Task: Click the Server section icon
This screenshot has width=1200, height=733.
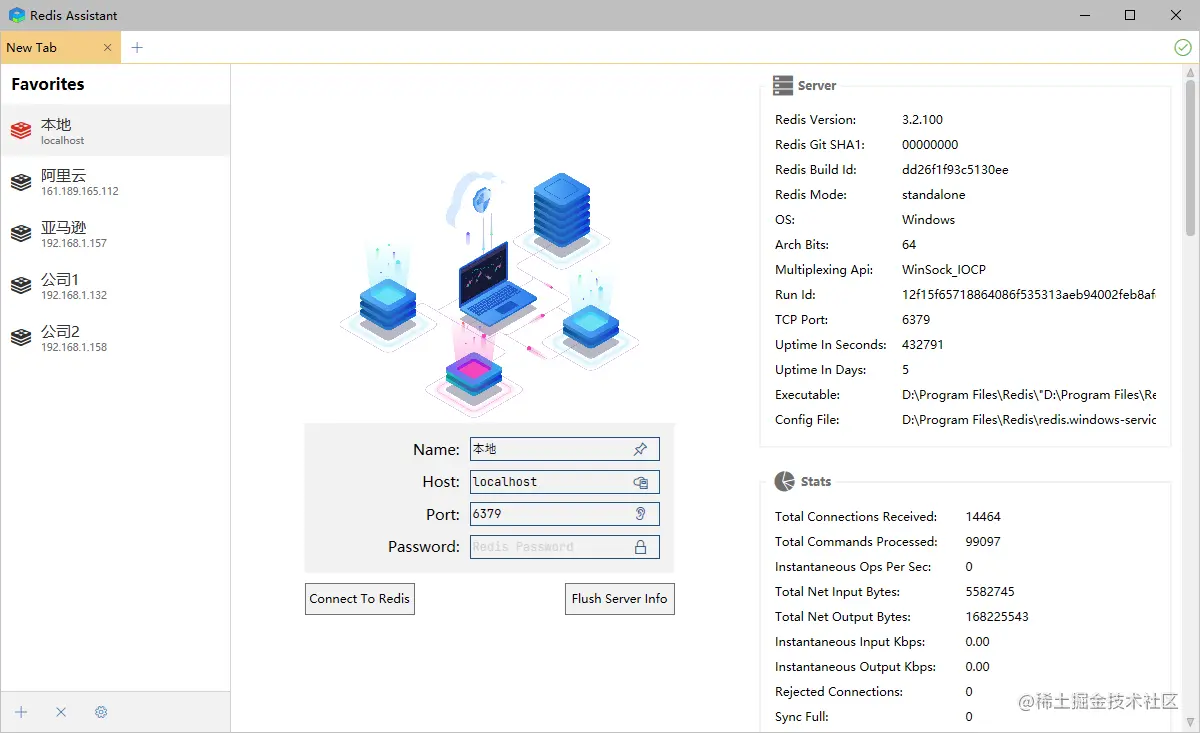Action: [783, 86]
